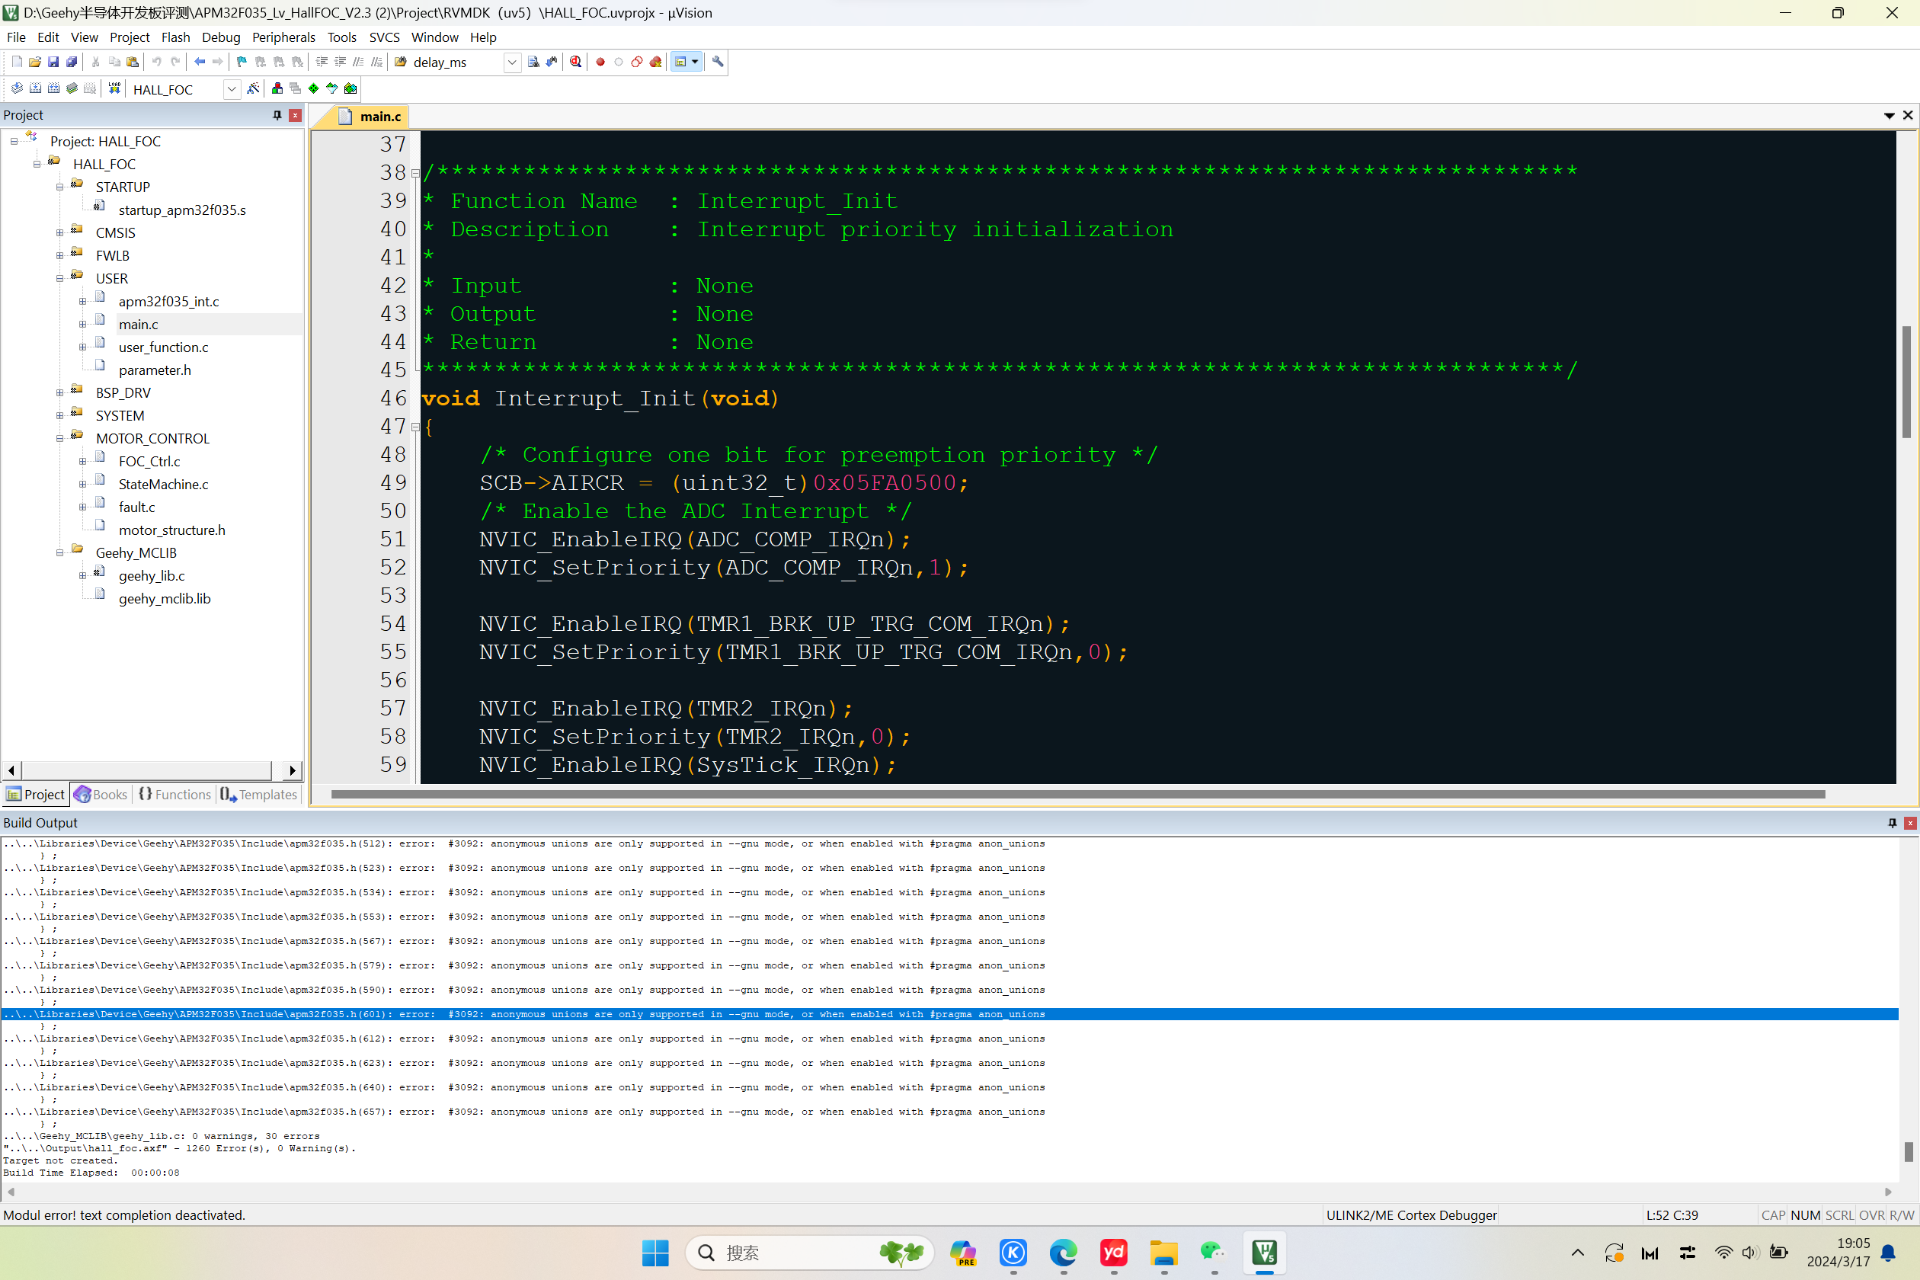Expand the SYSTEM group
This screenshot has width=1920, height=1280.
[60, 416]
